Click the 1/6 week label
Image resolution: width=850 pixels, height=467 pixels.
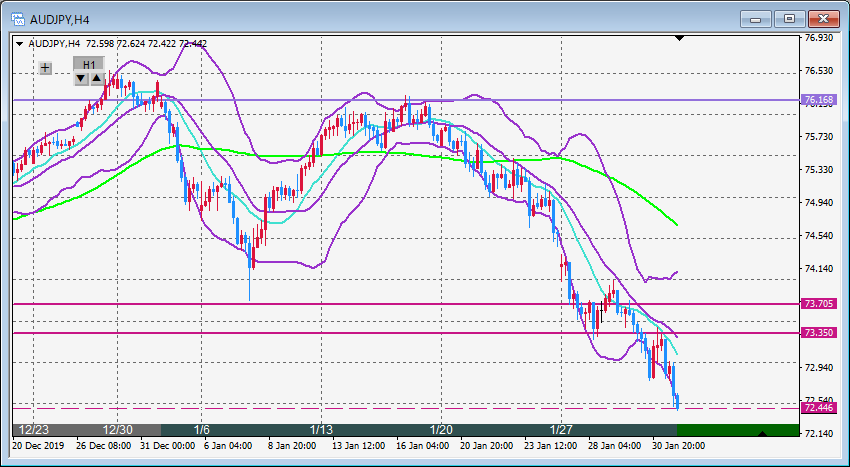point(201,430)
